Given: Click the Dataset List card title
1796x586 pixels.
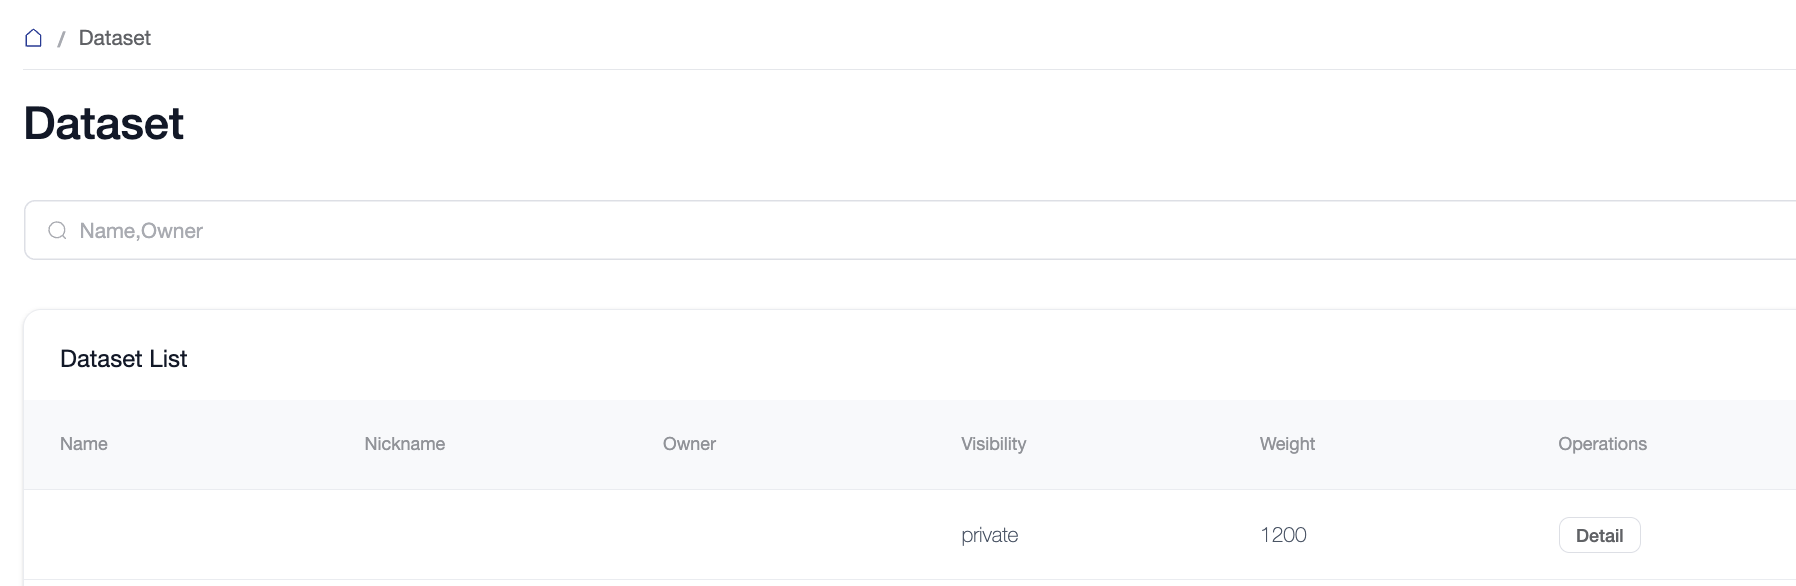Looking at the screenshot, I should tap(123, 359).
